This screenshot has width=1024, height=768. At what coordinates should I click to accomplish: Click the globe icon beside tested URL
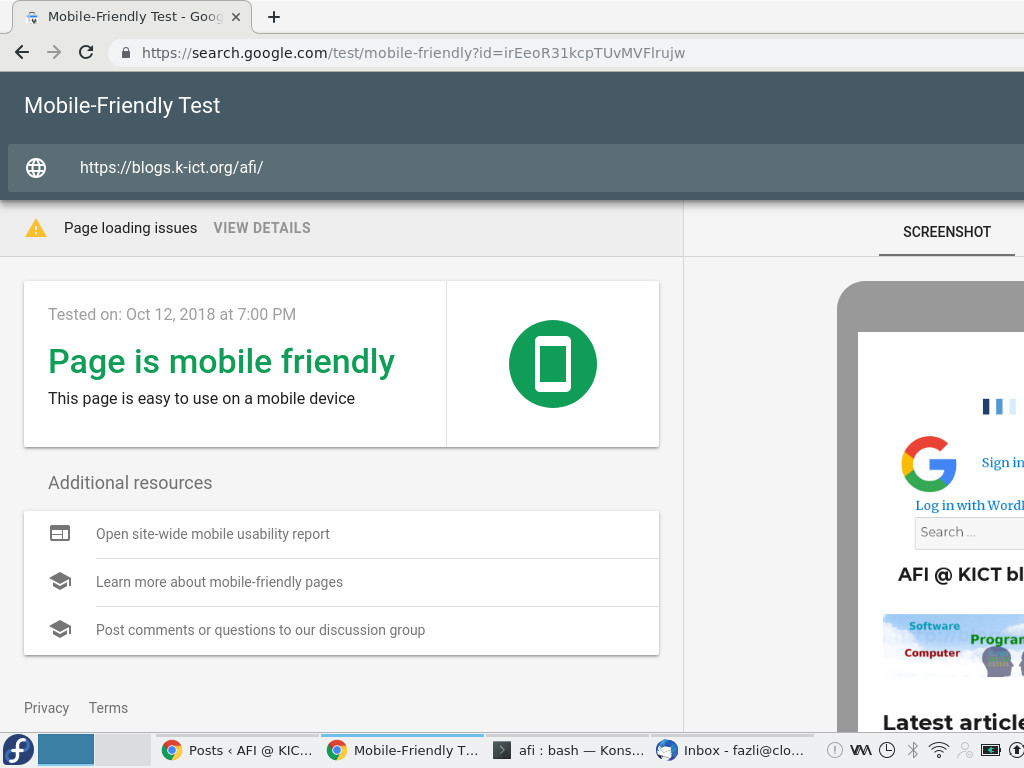pyautogui.click(x=36, y=168)
